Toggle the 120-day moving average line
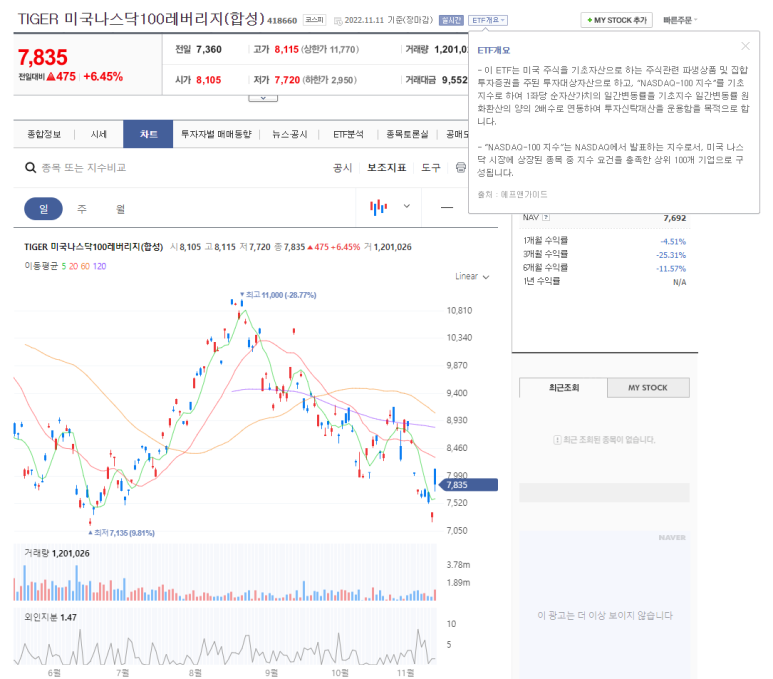The width and height of the screenshot is (773, 679). pos(100,266)
